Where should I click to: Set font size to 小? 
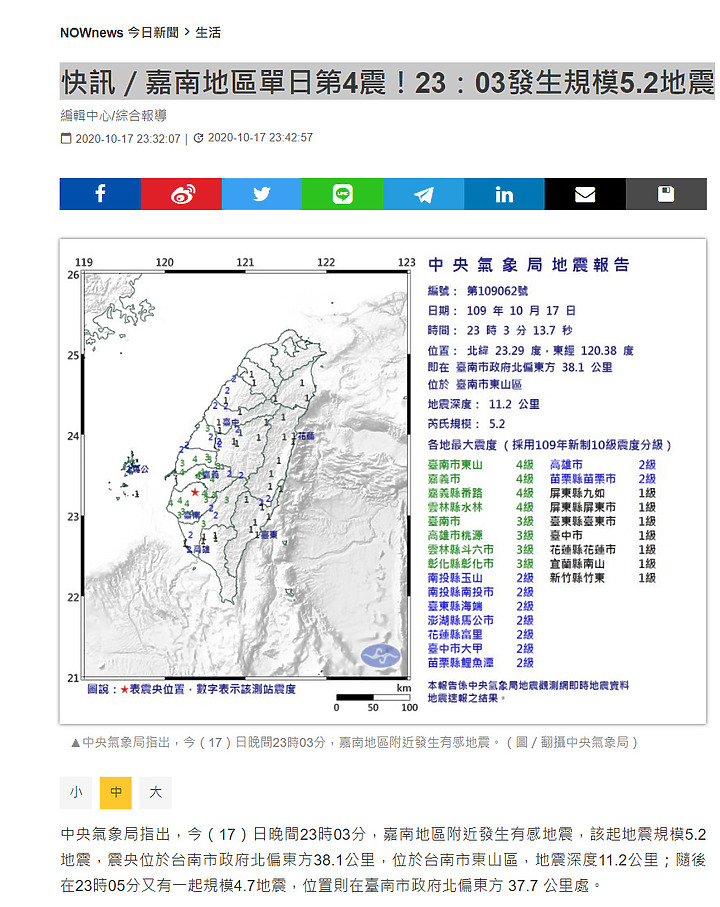[x=76, y=792]
